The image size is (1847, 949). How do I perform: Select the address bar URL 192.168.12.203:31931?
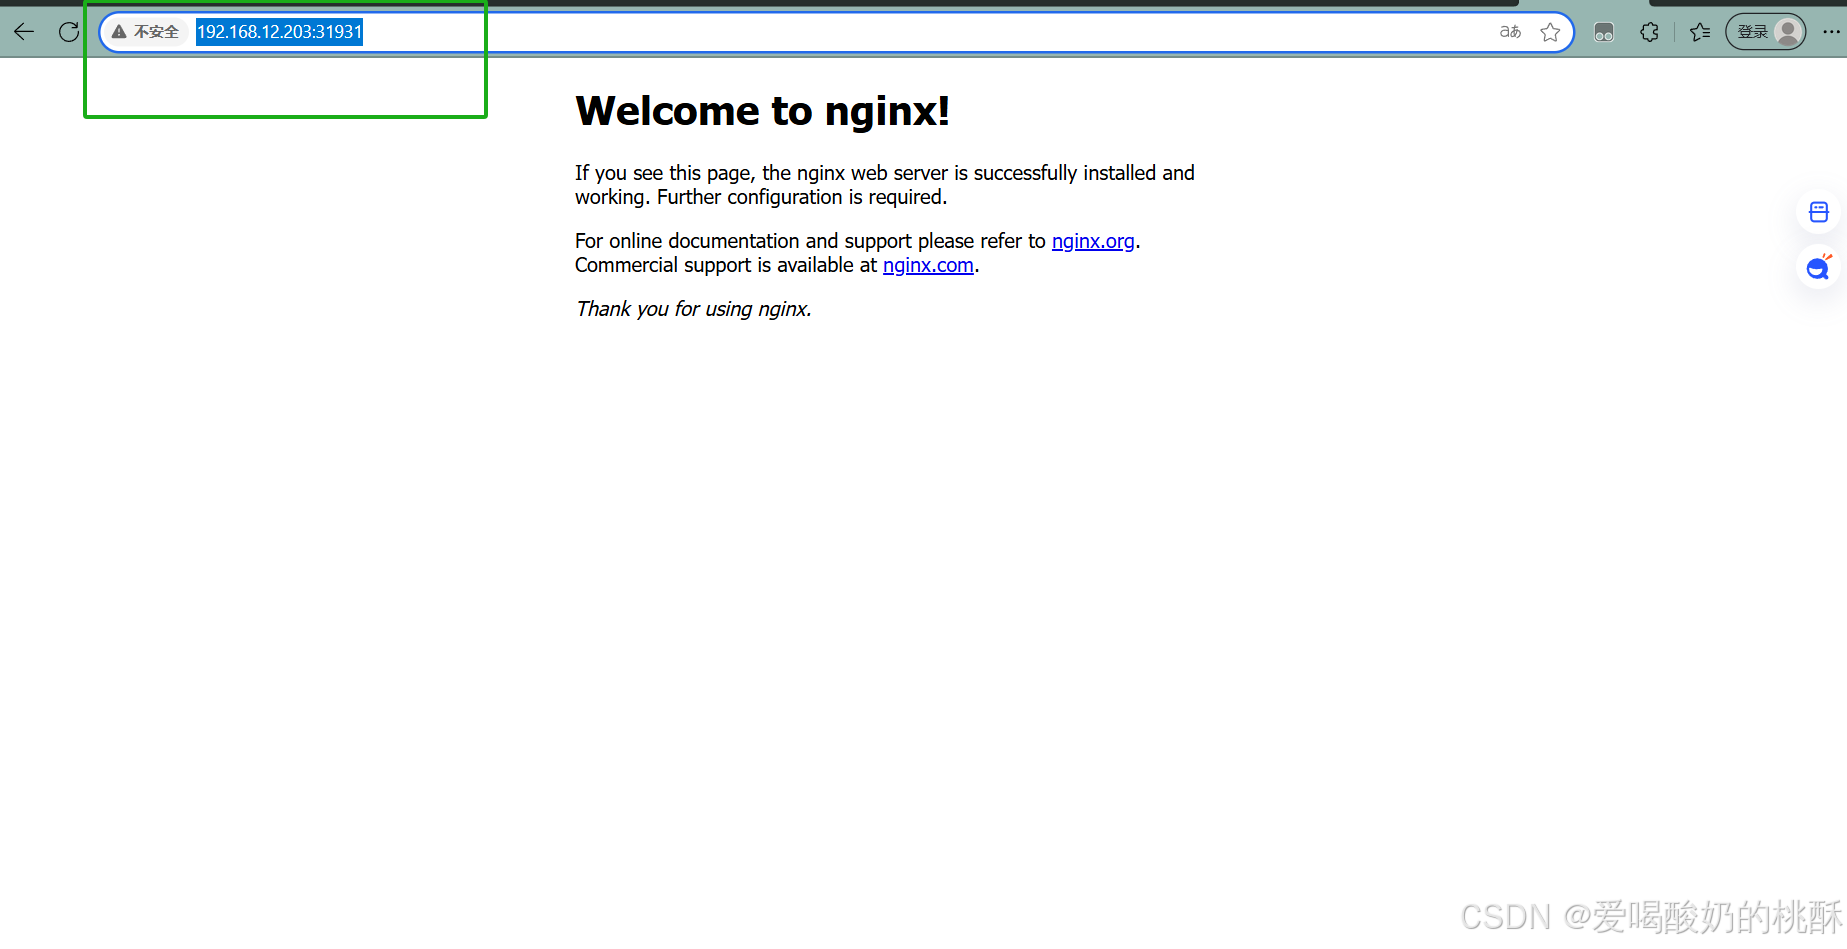pos(279,32)
